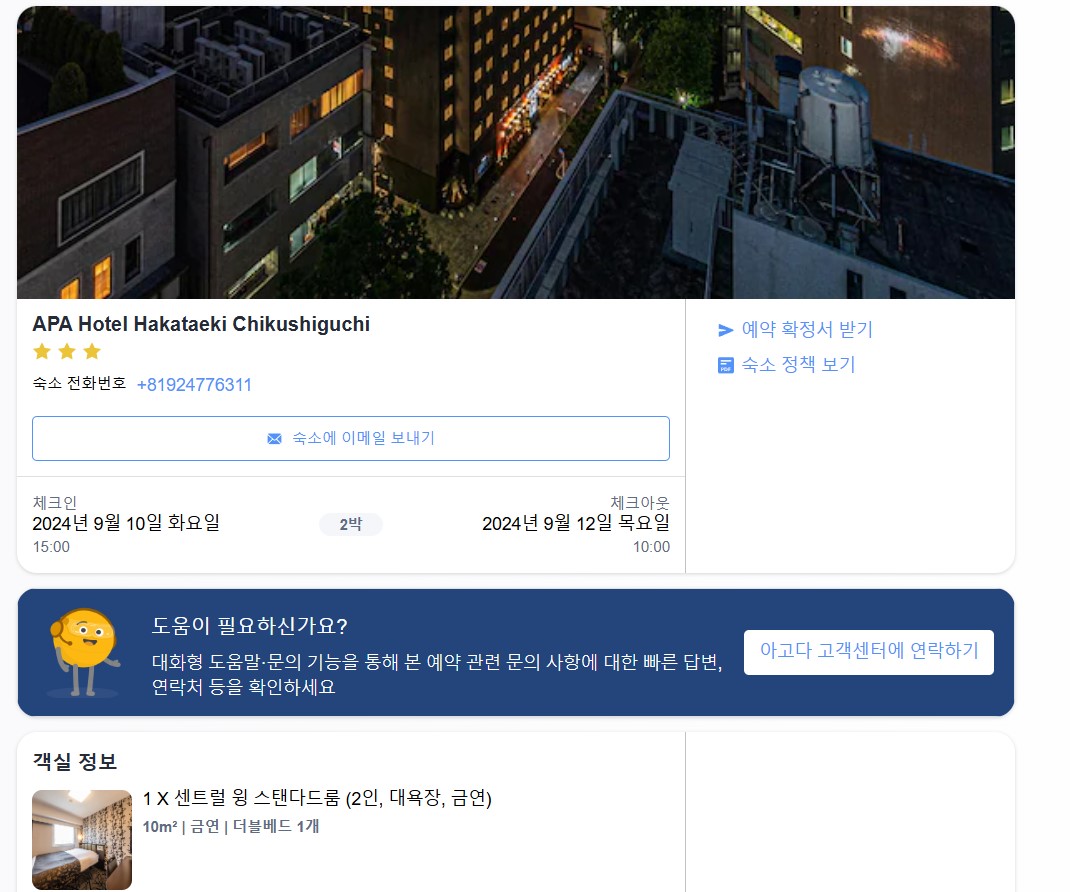Open the 예약 확정서 받기 link
The width and height of the screenshot is (1070, 892).
pos(807,330)
